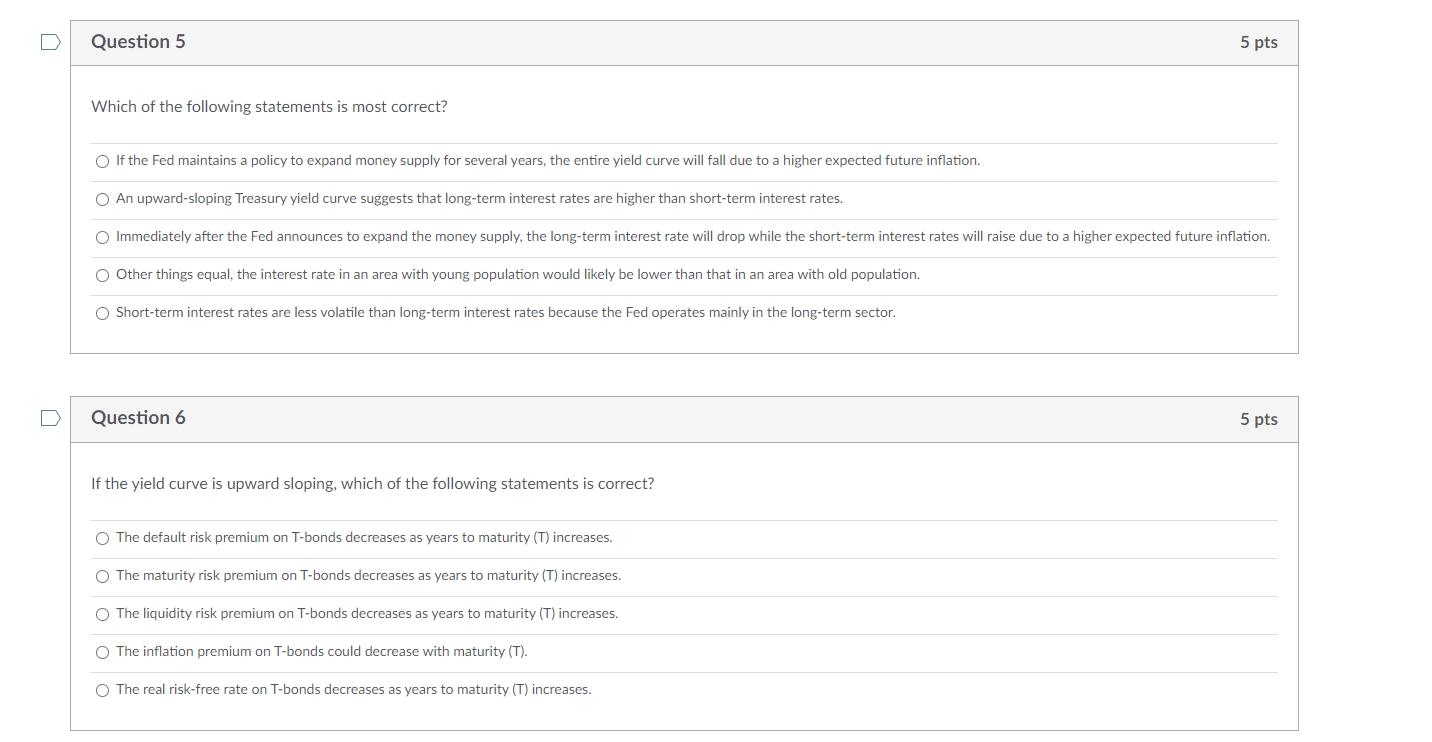Screen dimensions: 1432x742
Task: Flag Question 6 with the bookmark icon
Action: tap(50, 418)
